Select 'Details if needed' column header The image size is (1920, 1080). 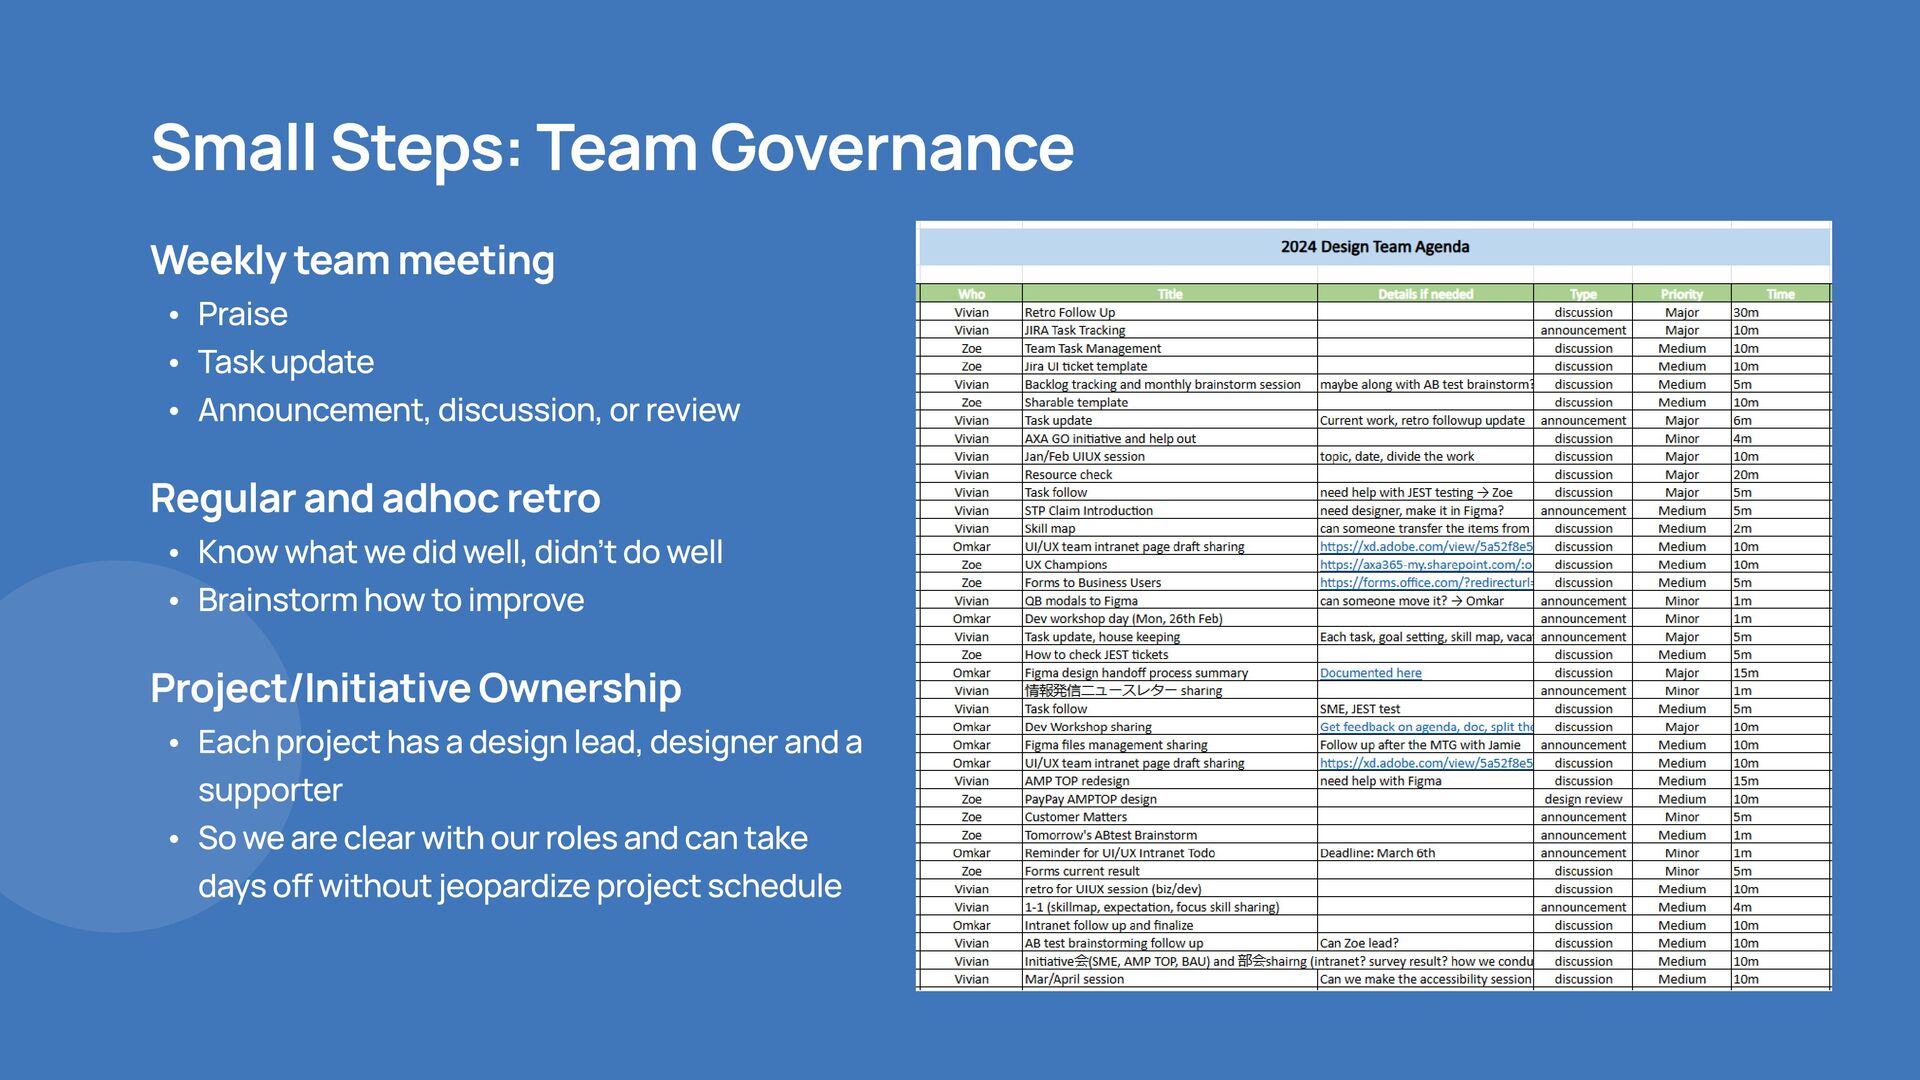(x=1424, y=294)
